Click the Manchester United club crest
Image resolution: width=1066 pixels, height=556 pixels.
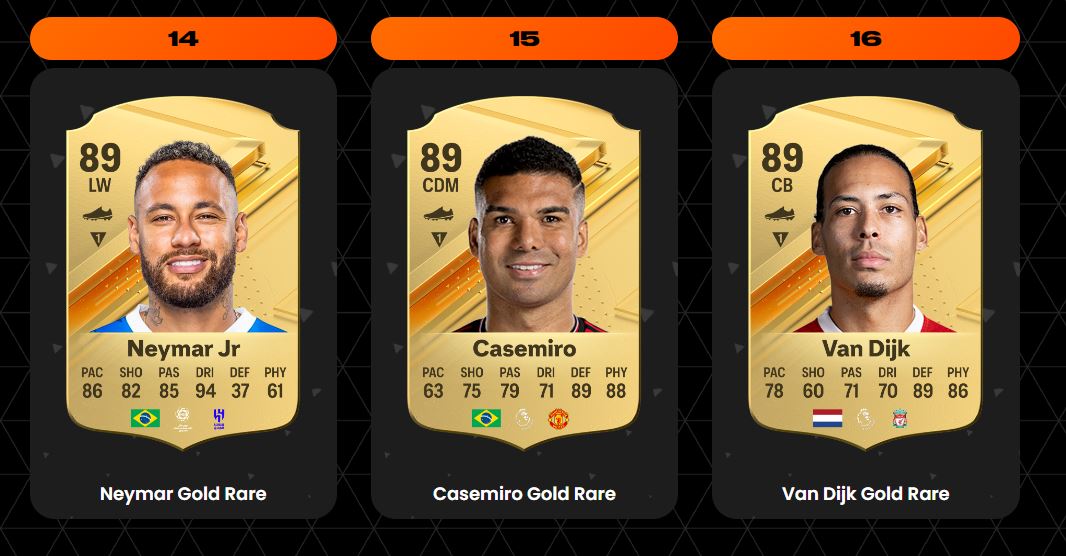tap(558, 418)
